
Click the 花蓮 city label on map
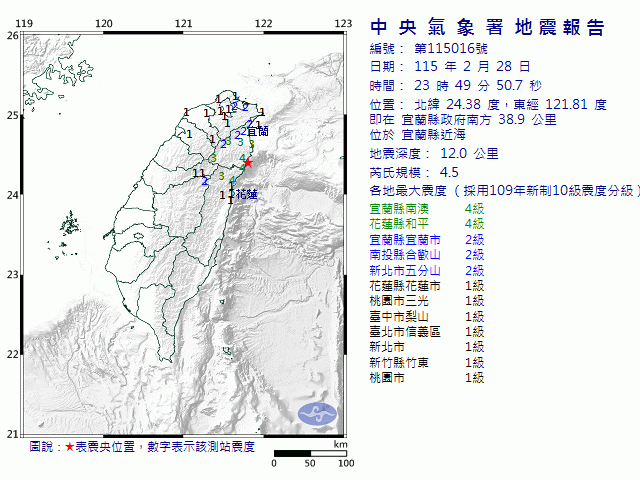click(x=245, y=195)
